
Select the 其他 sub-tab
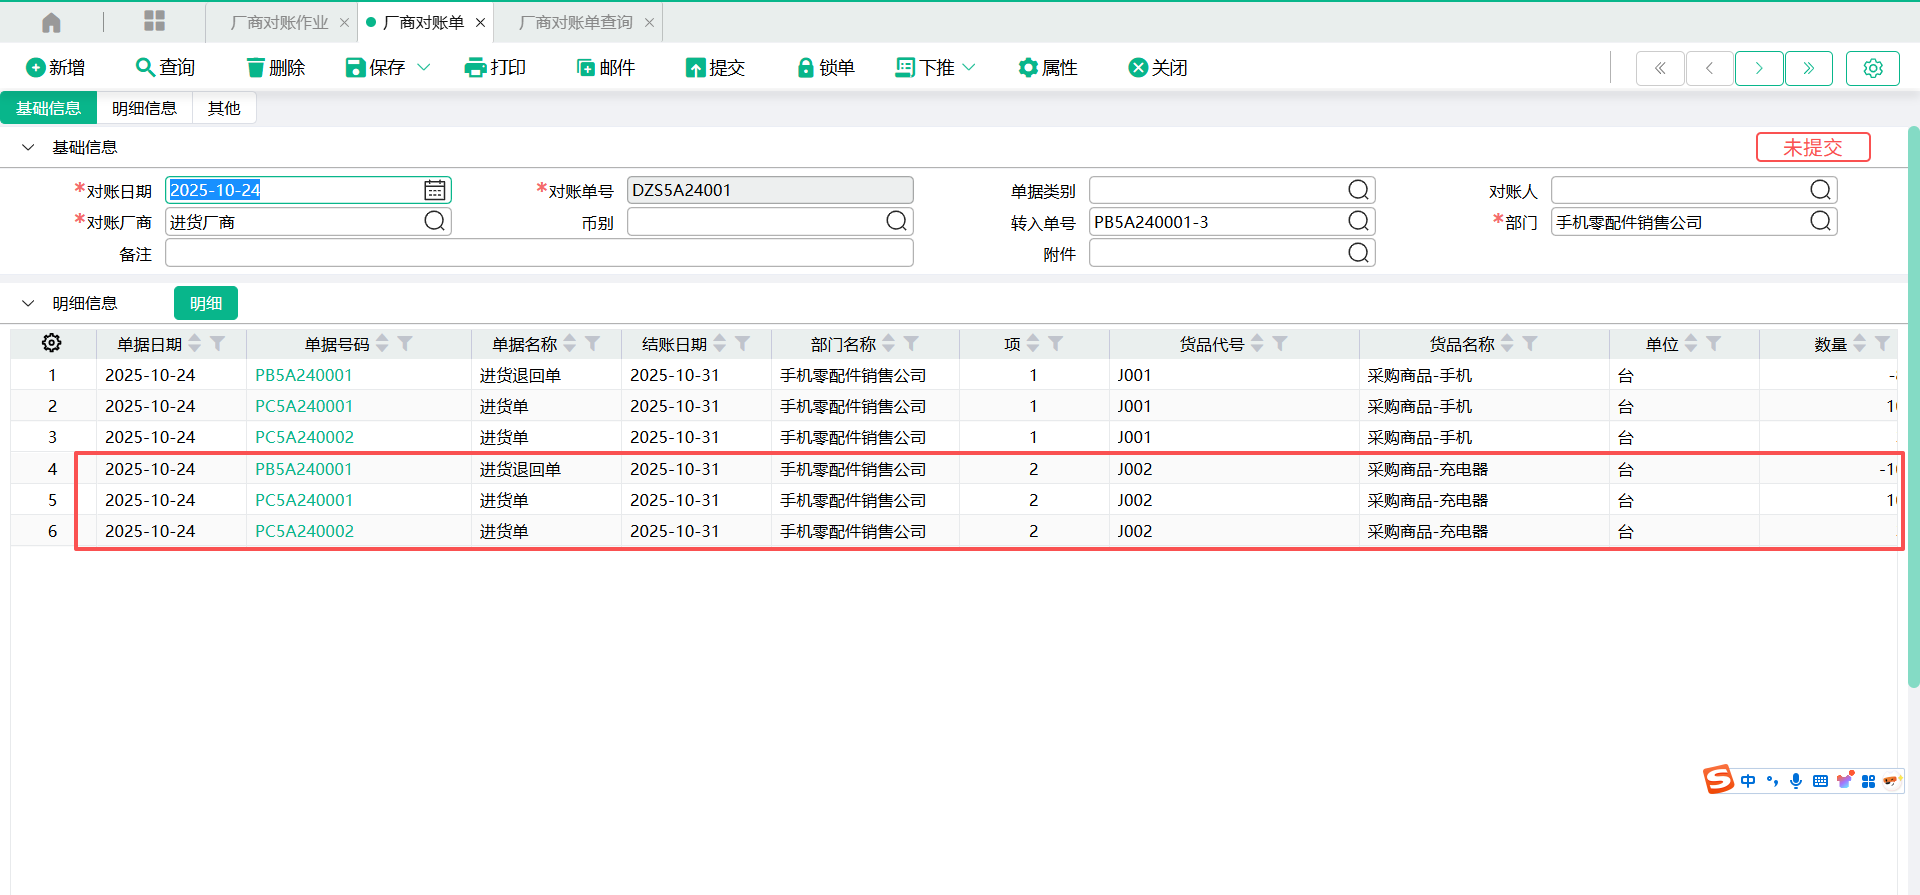click(x=224, y=108)
